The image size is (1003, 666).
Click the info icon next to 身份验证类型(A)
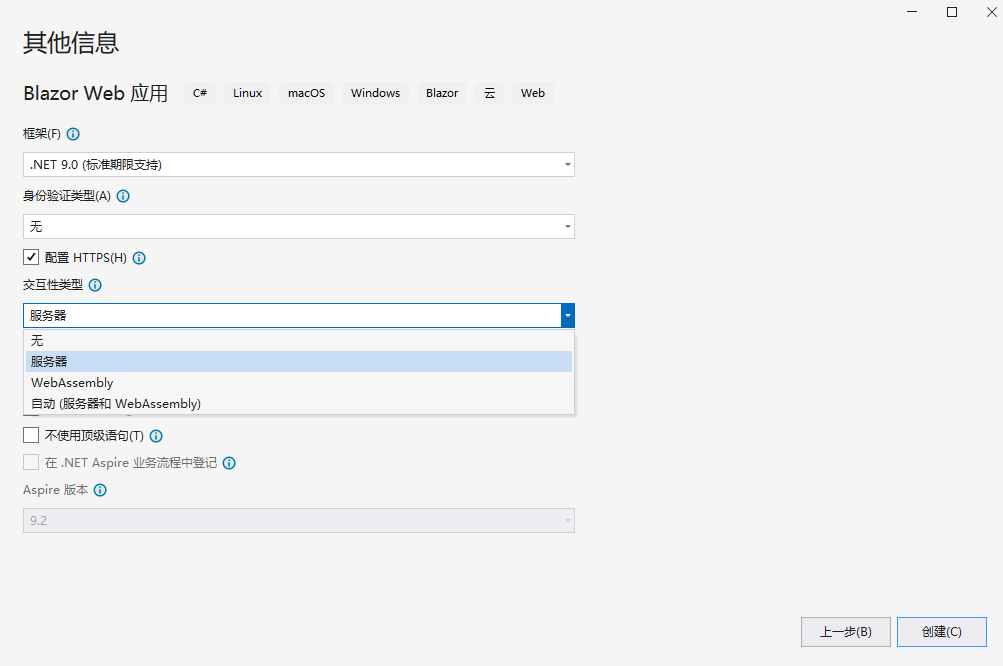coord(123,196)
